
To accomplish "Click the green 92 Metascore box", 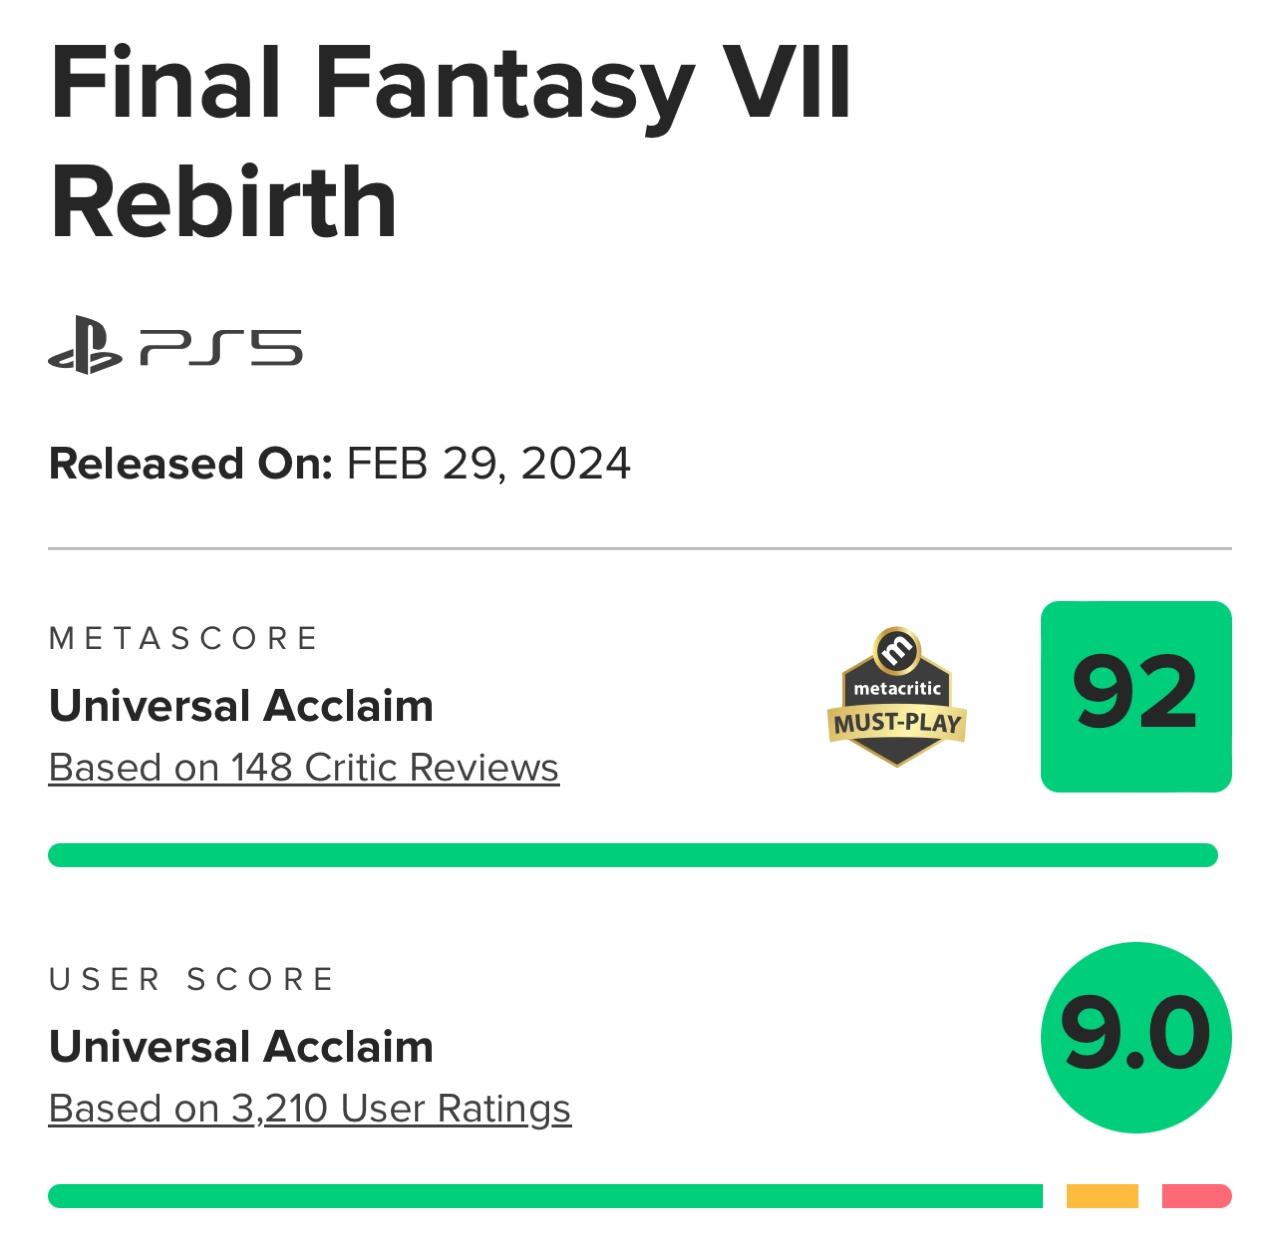I will pyautogui.click(x=1136, y=696).
